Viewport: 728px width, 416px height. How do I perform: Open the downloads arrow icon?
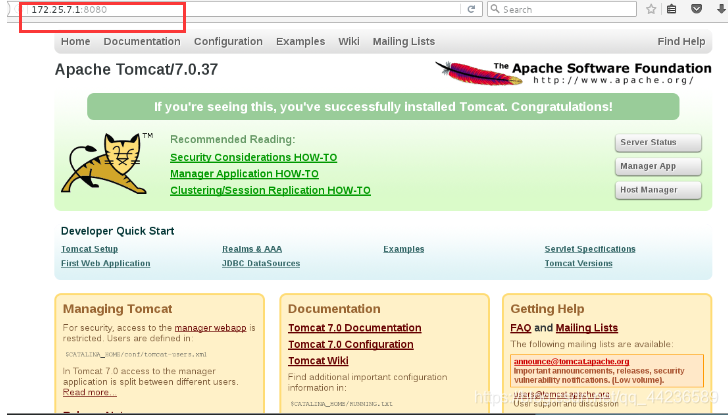pos(721,9)
